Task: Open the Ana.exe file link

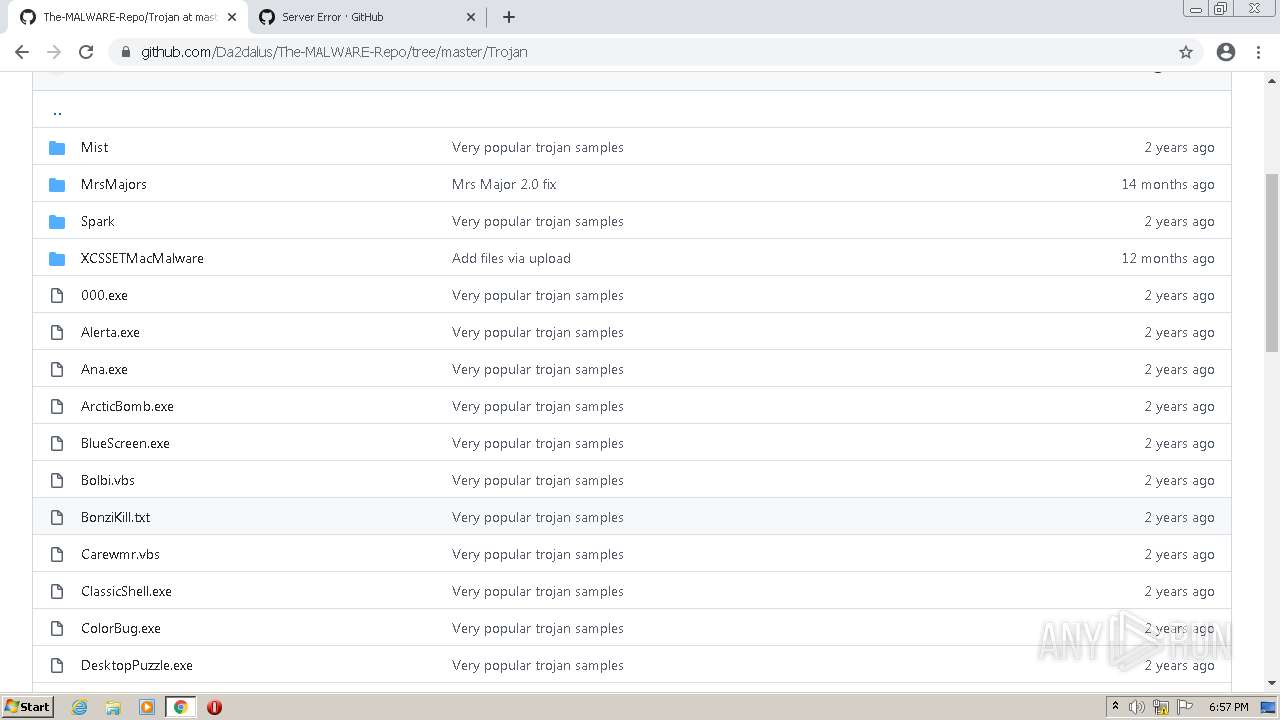Action: 104,369
